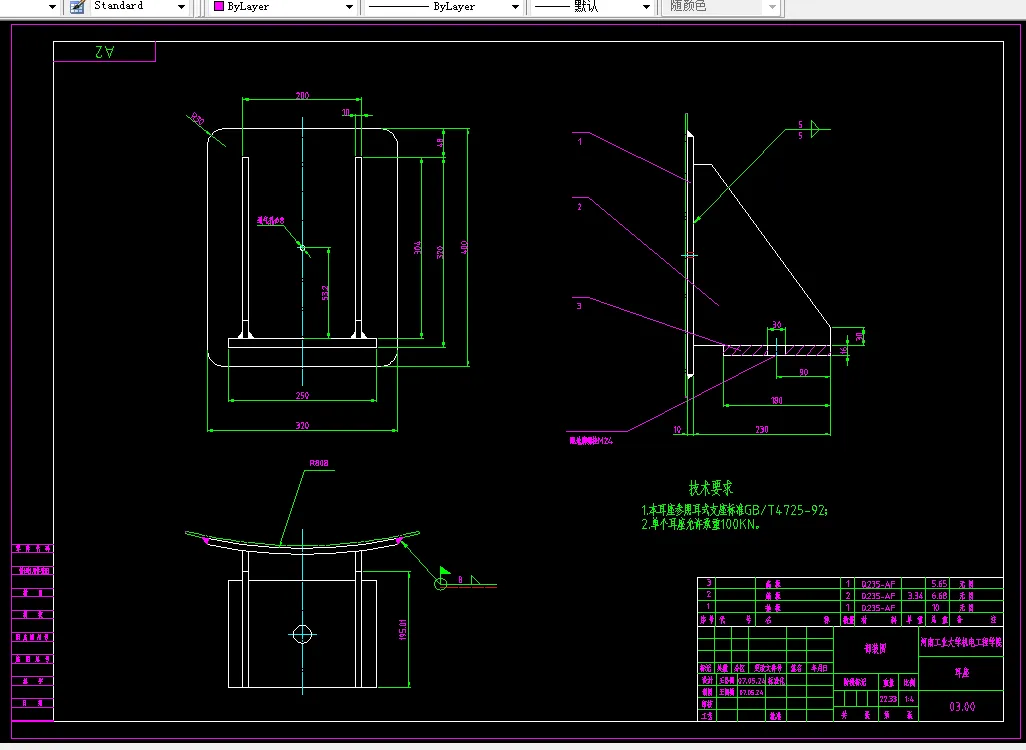
Task: Select the 90 dimension in side view
Action: coord(804,372)
